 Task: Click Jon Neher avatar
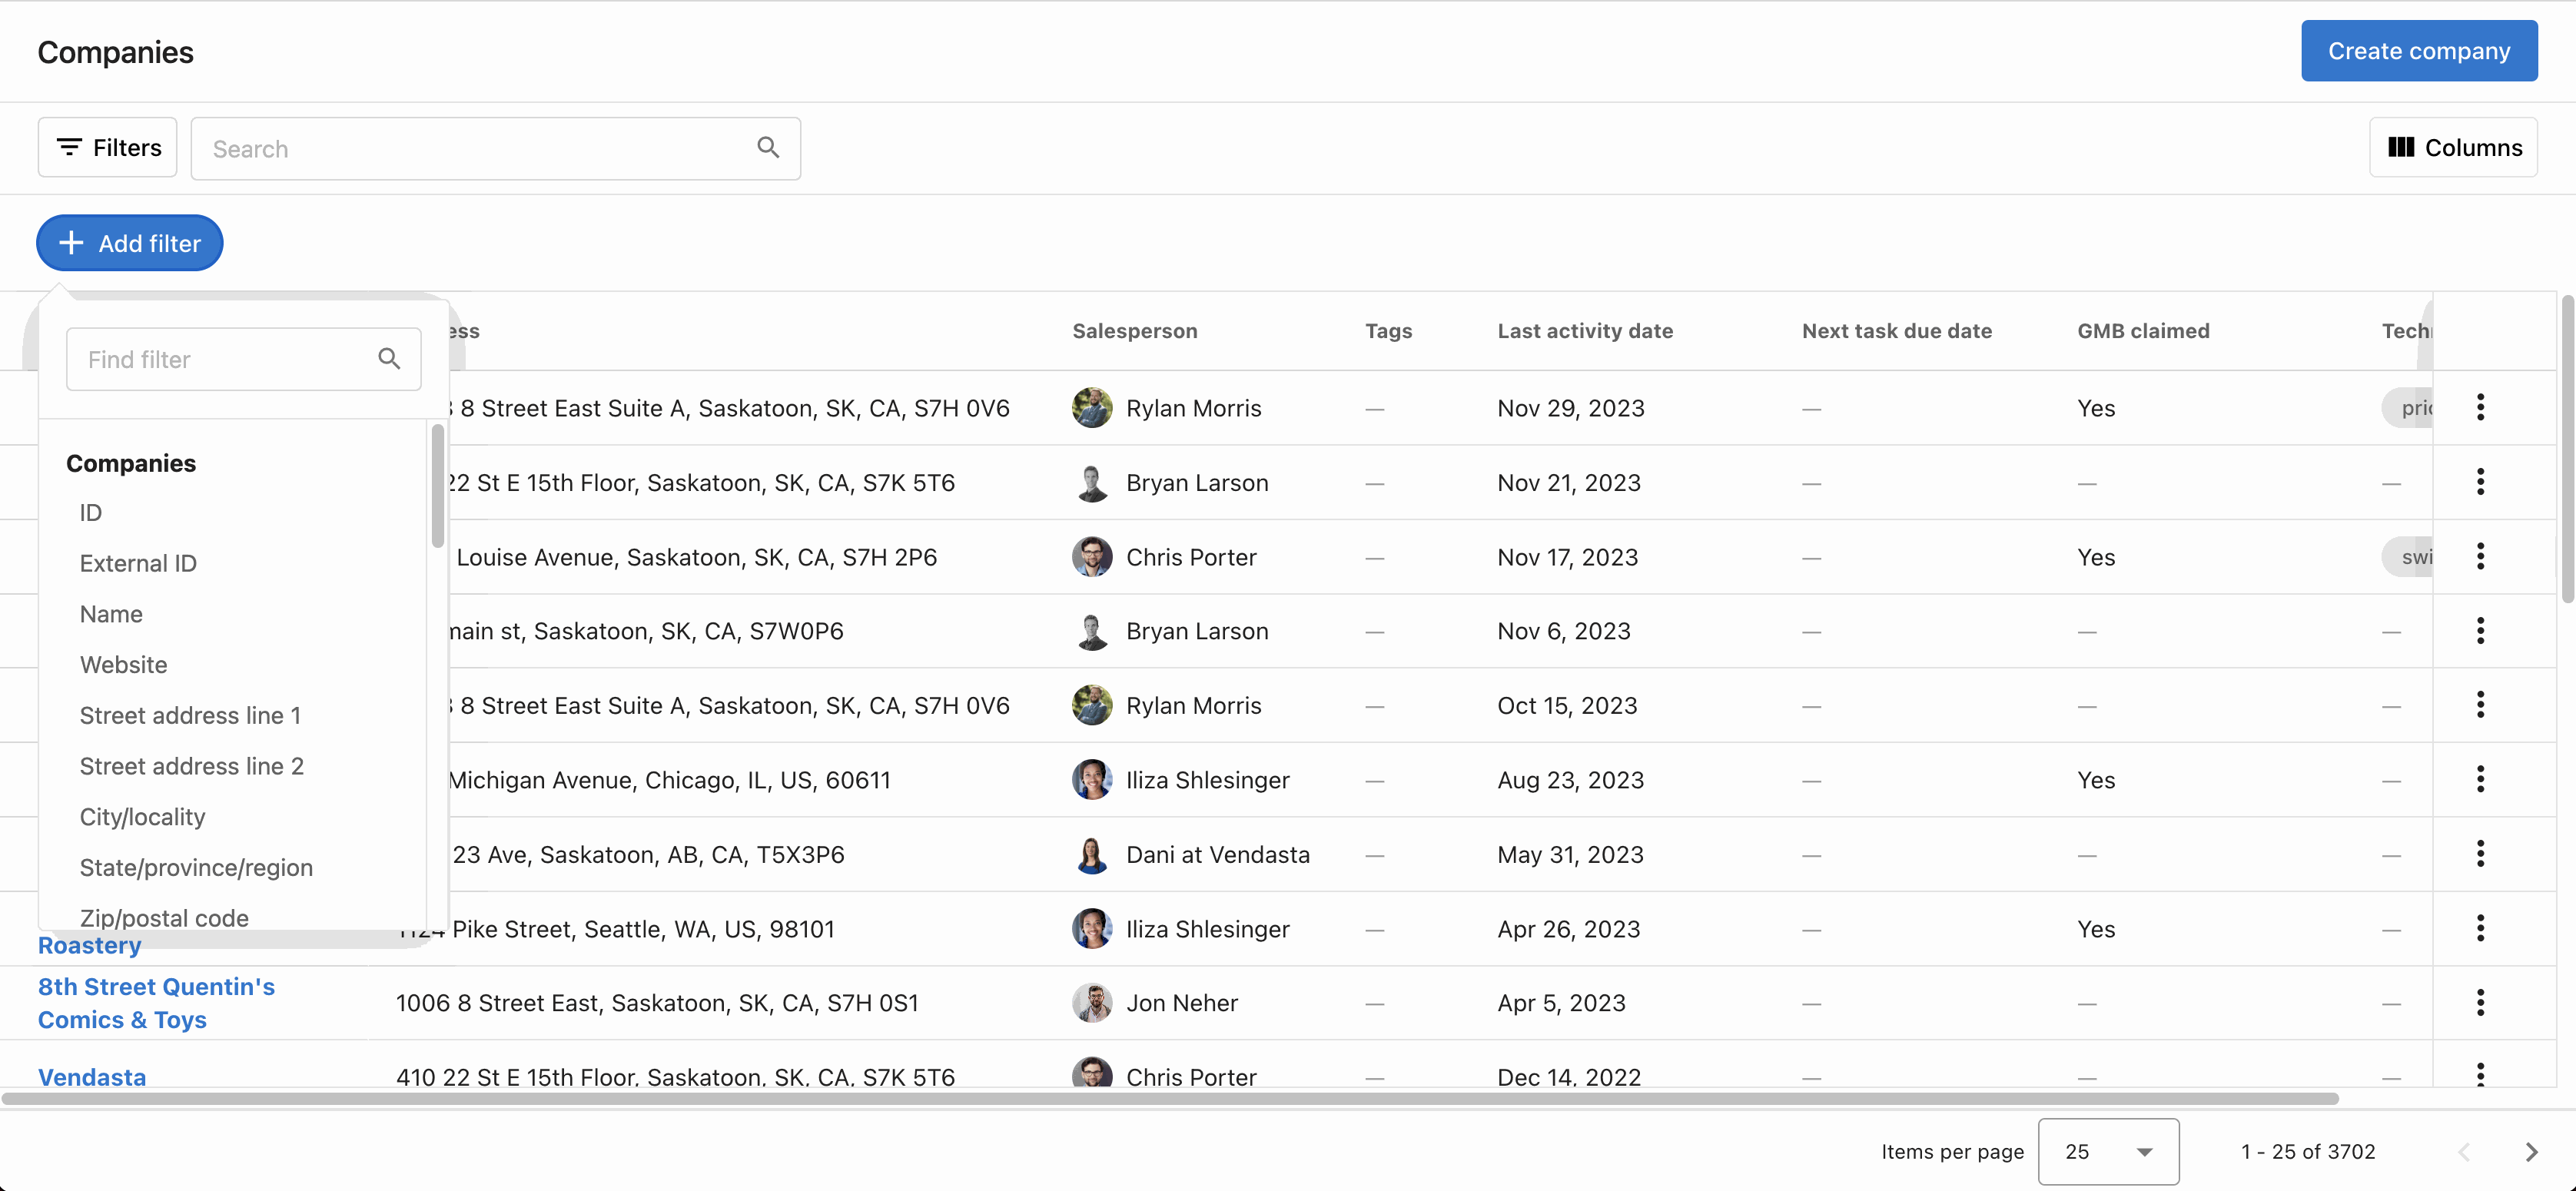pyautogui.click(x=1092, y=1003)
